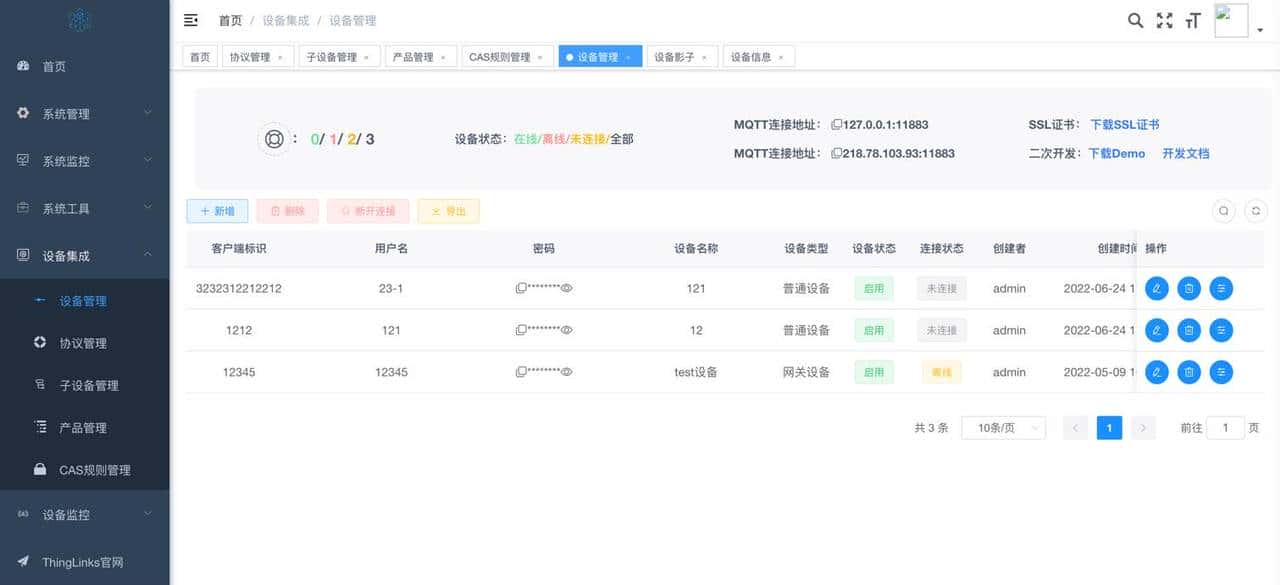Click the 下载SSL证书 link
This screenshot has height=585, width=1280.
pyautogui.click(x=1126, y=124)
